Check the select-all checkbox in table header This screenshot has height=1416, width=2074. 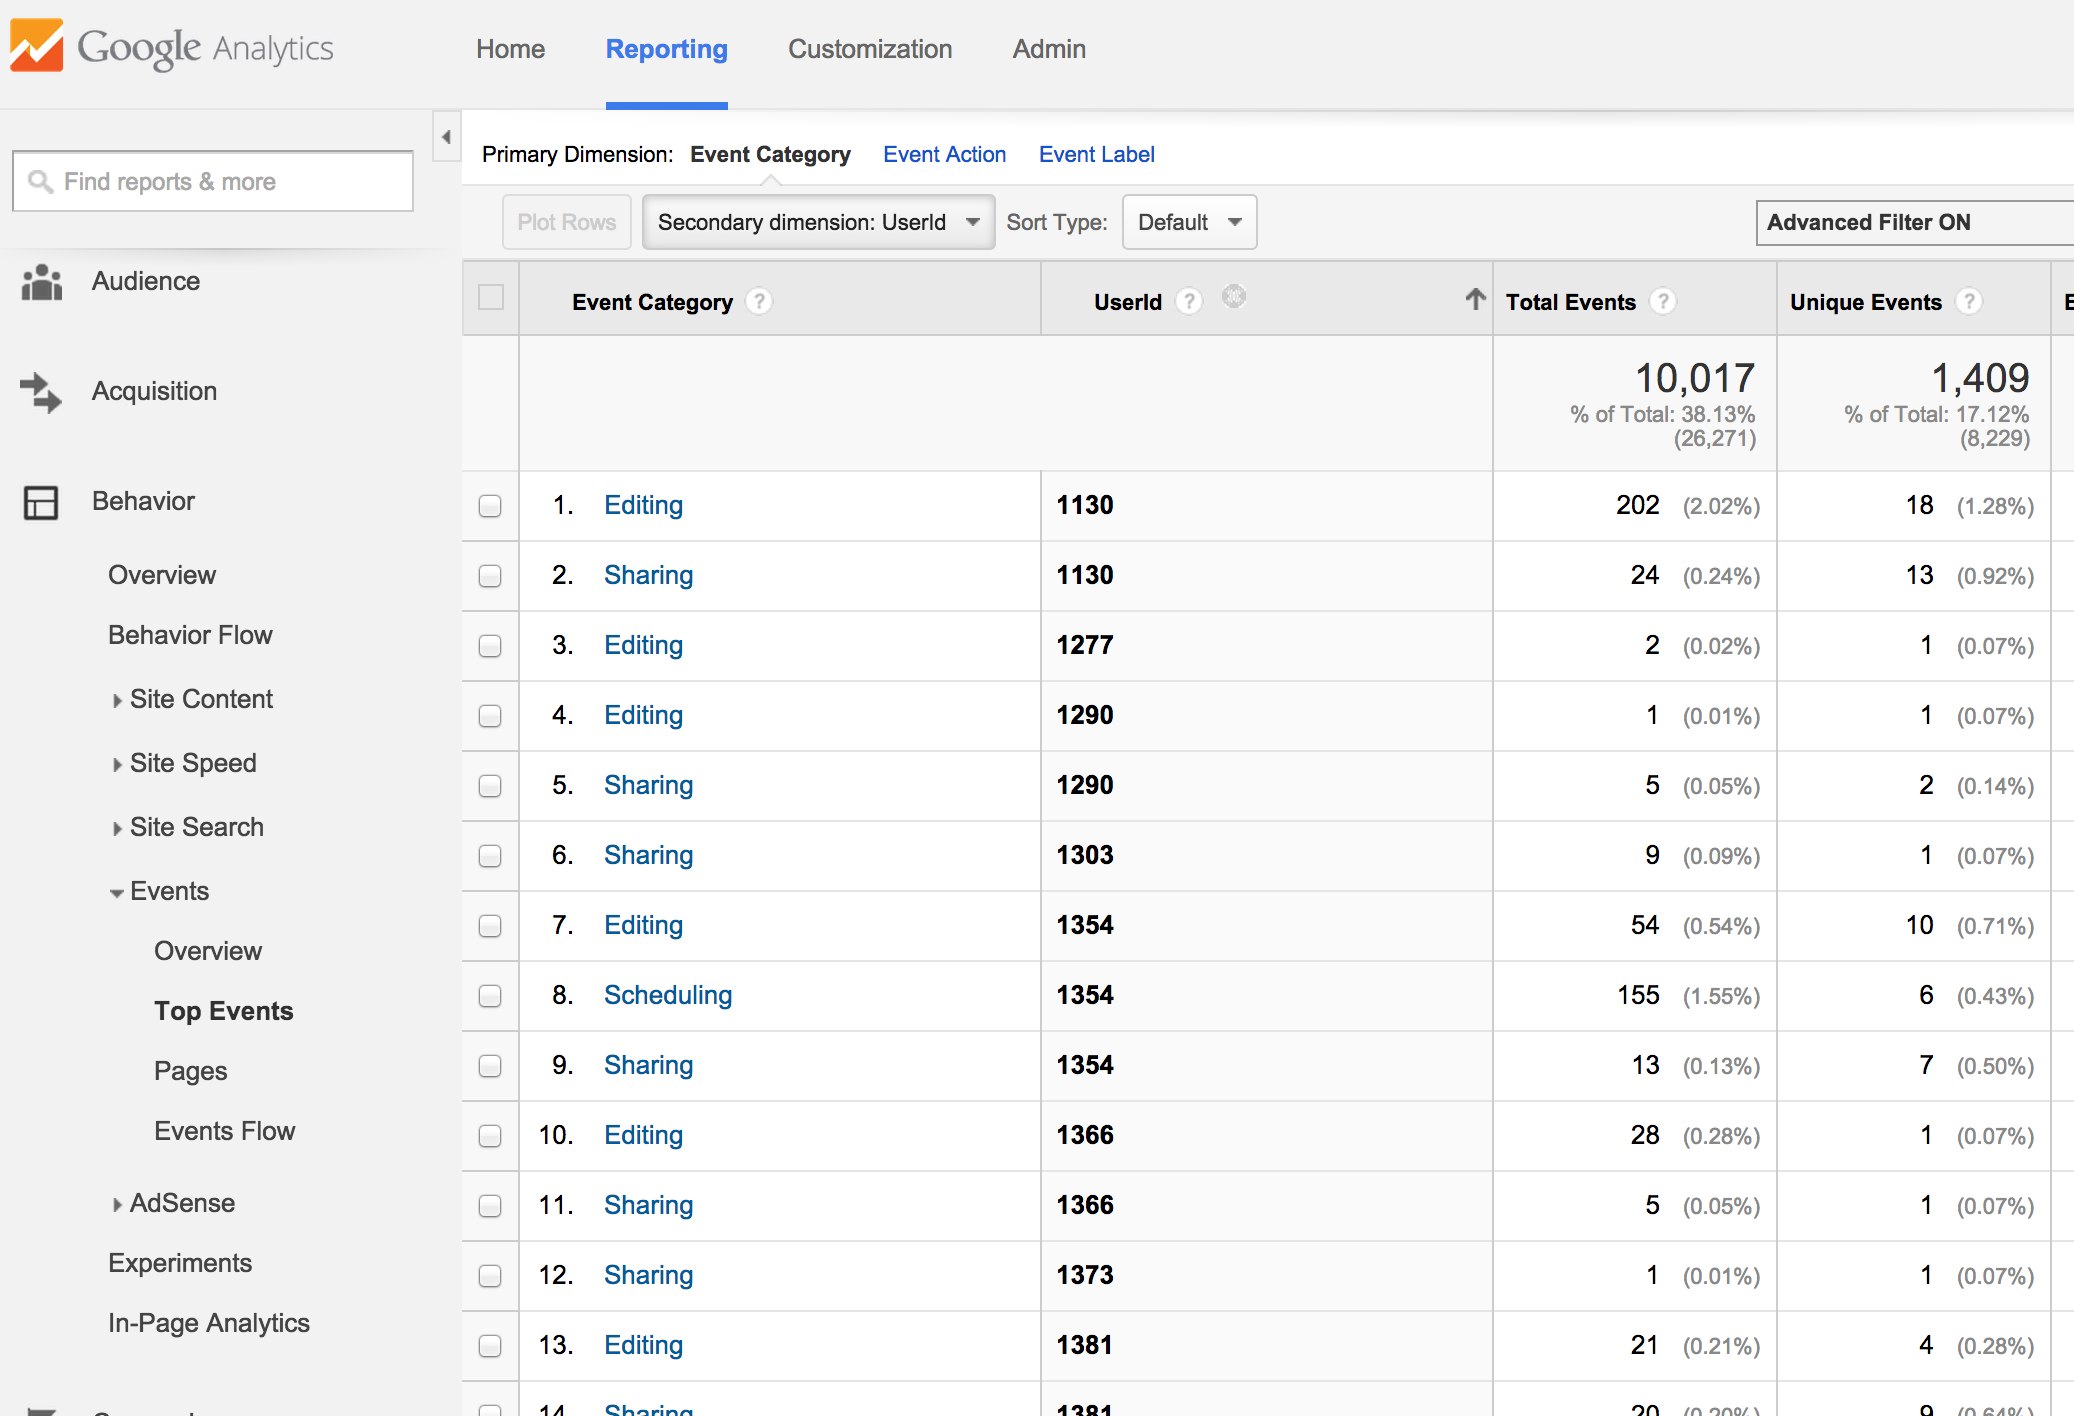point(491,298)
